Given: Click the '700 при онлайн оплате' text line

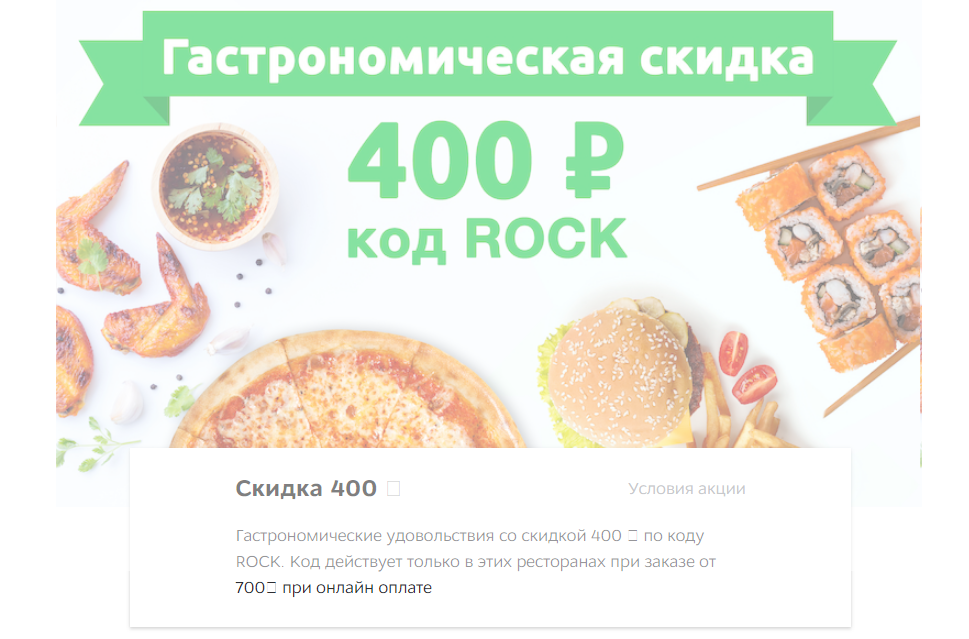Looking at the screenshot, I should pyautogui.click(x=334, y=588).
